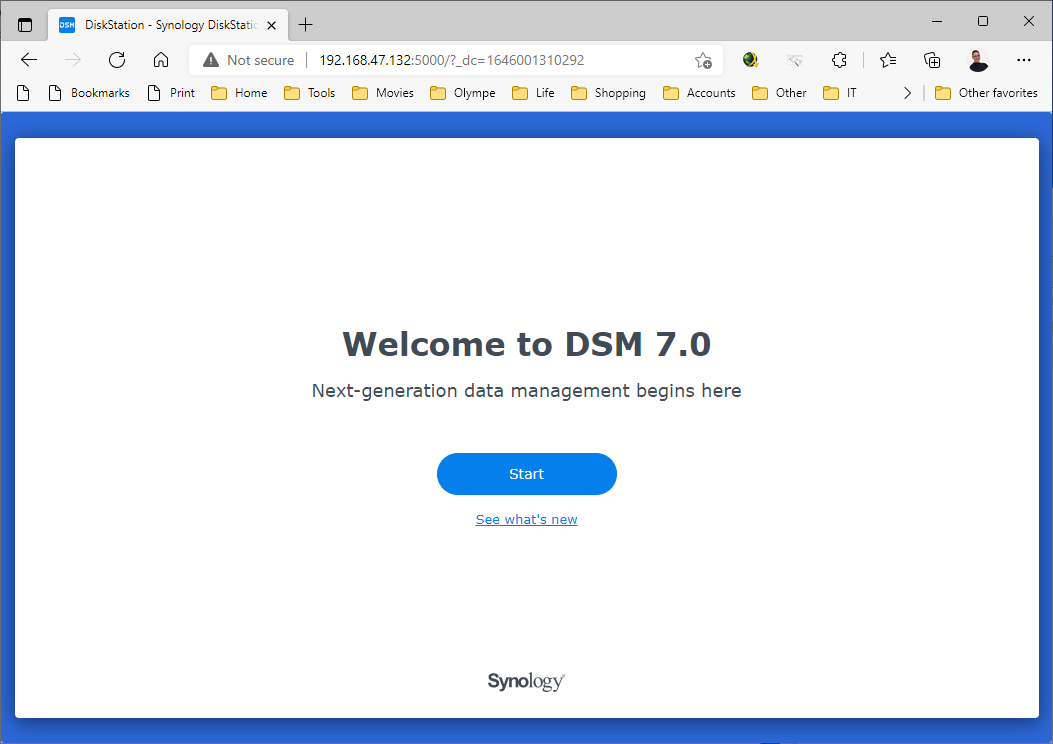Open the Settings and more ellipsis menu
Screen dimensions: 1053x744
click(x=1023, y=60)
